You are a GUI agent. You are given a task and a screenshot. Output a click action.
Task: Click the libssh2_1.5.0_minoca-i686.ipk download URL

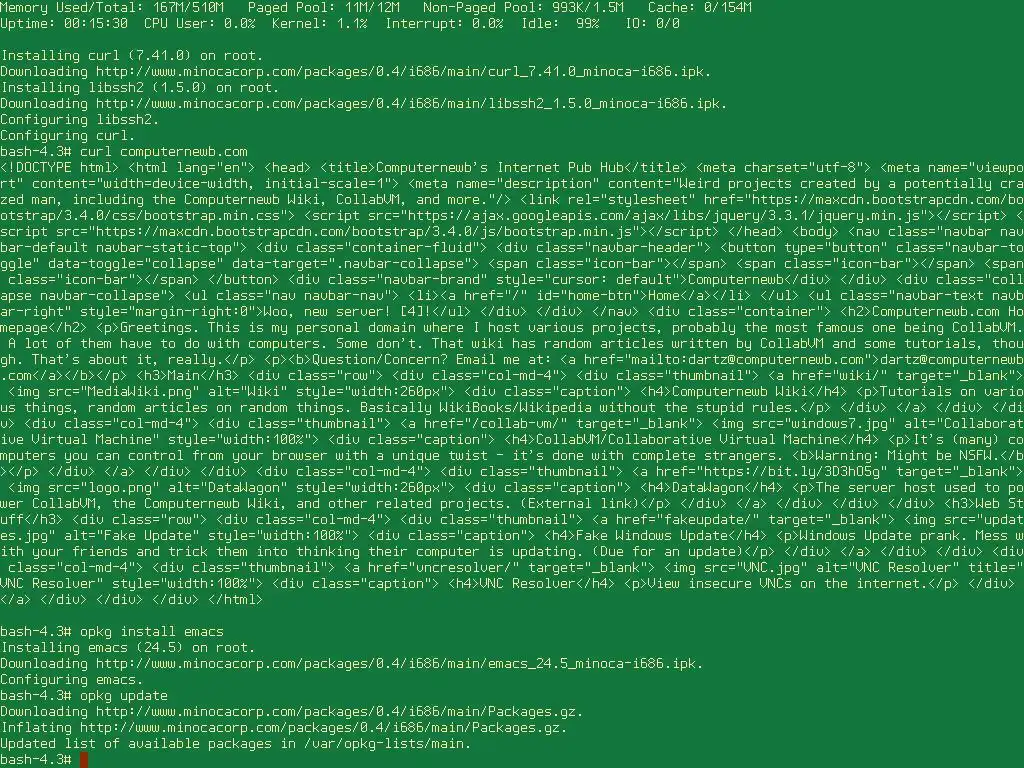tap(411, 104)
